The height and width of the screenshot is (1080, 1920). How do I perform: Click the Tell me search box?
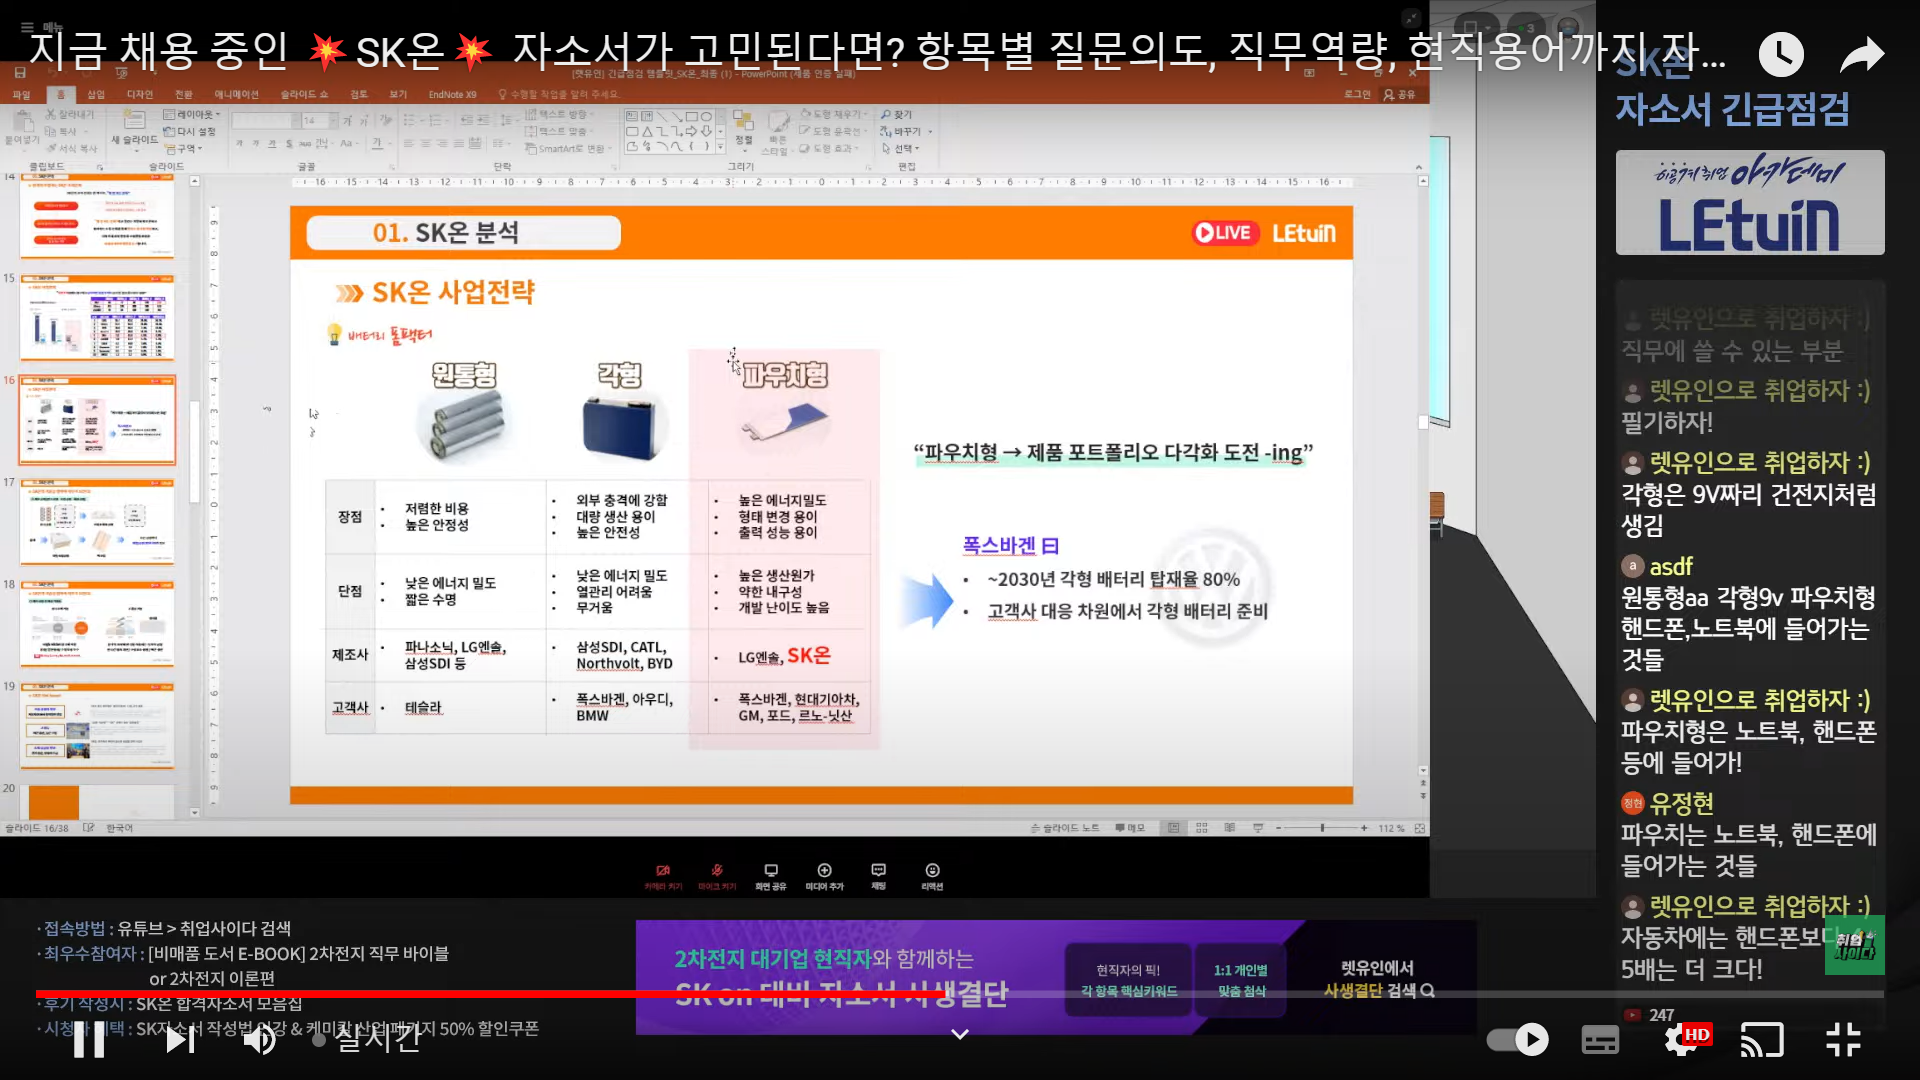560,95
